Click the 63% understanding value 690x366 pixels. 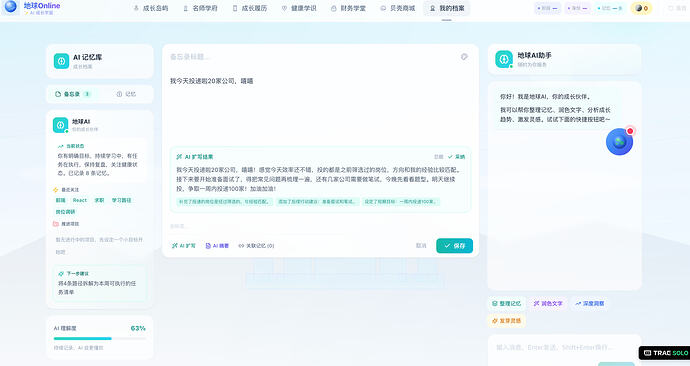(138, 328)
